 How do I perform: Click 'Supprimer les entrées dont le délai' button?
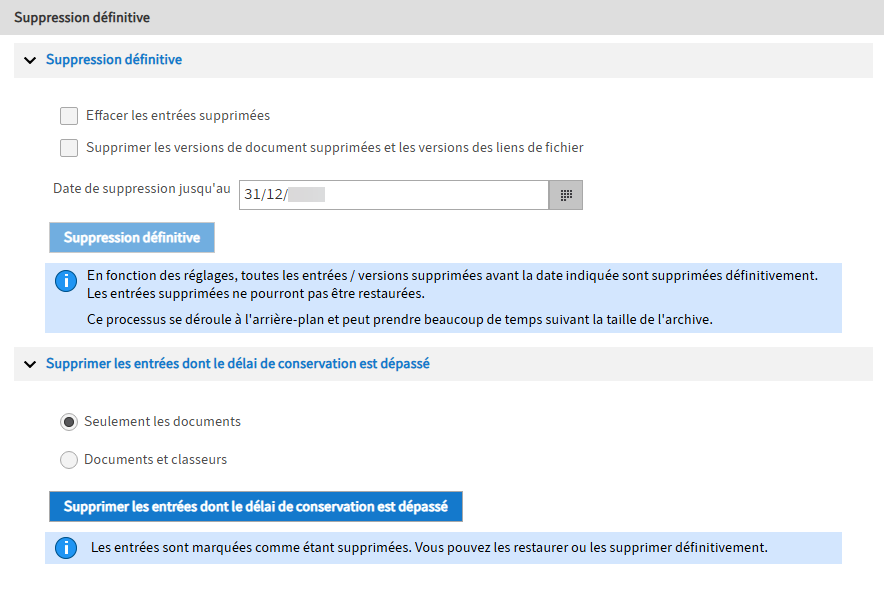pos(255,507)
